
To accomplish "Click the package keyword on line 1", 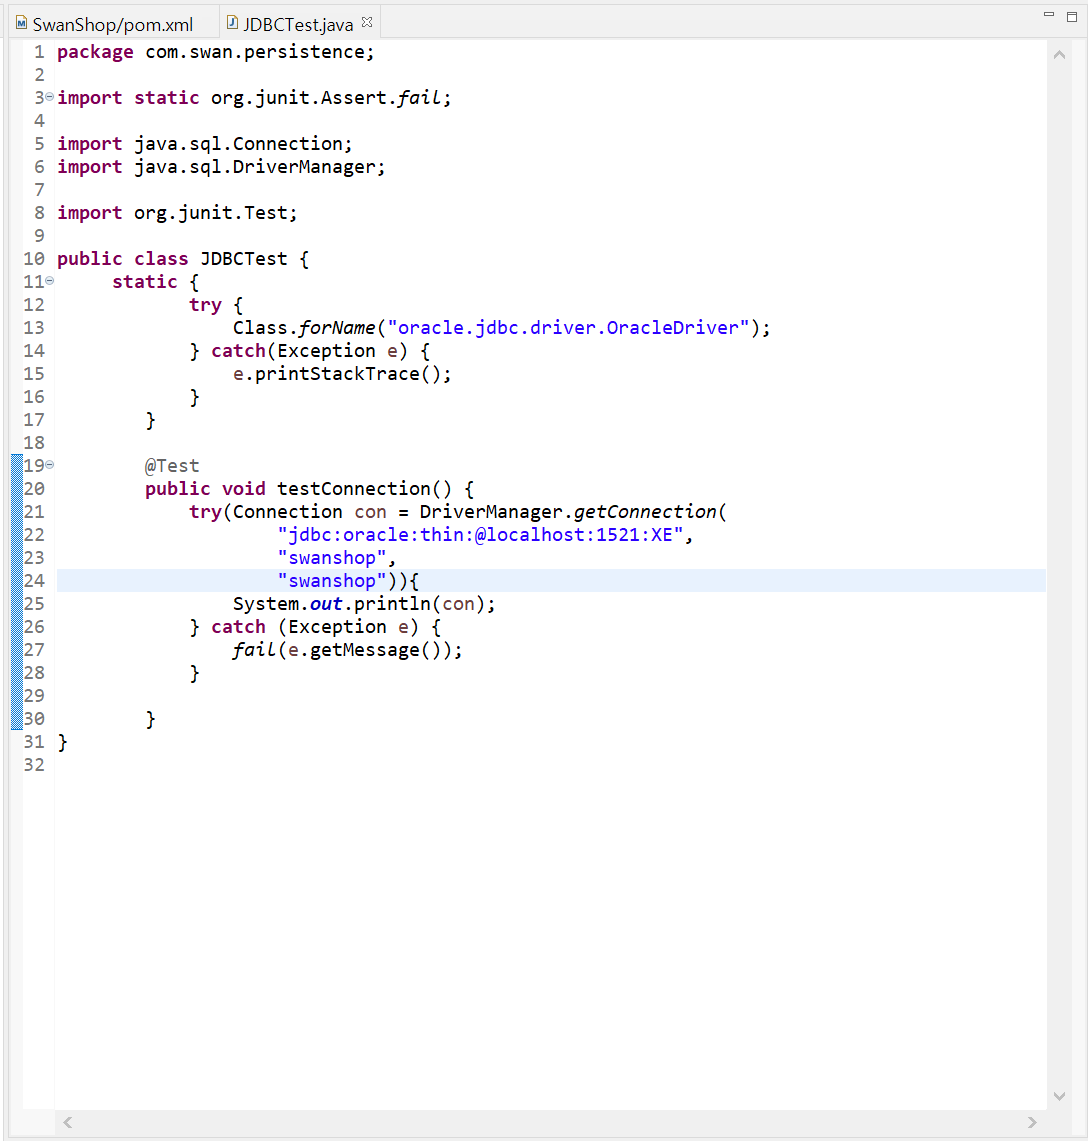I will (95, 52).
